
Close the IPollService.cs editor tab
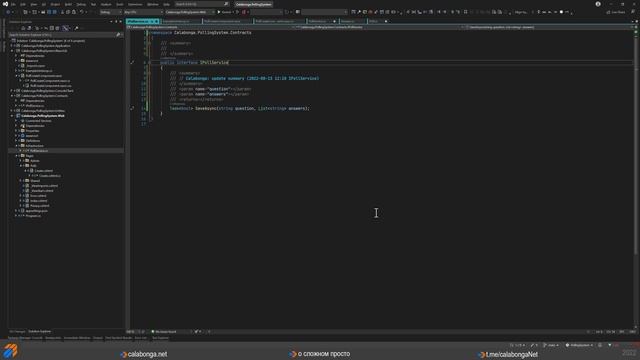pos(157,21)
